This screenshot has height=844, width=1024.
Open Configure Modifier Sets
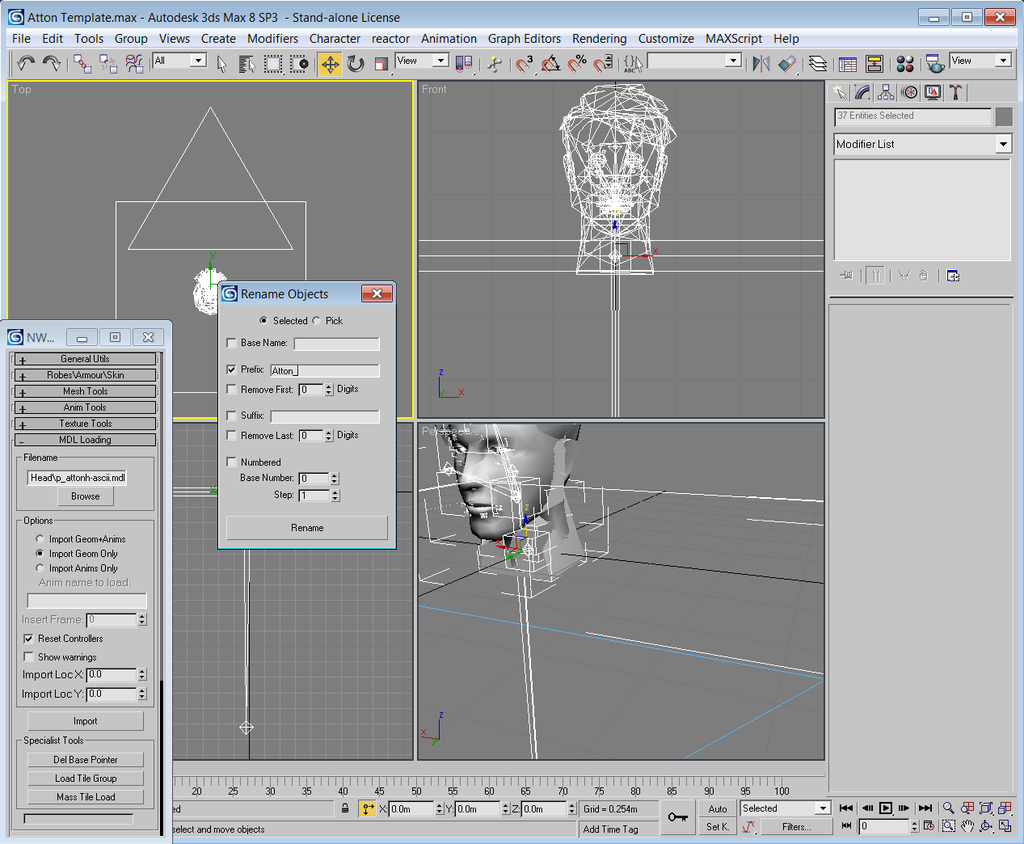pos(953,276)
